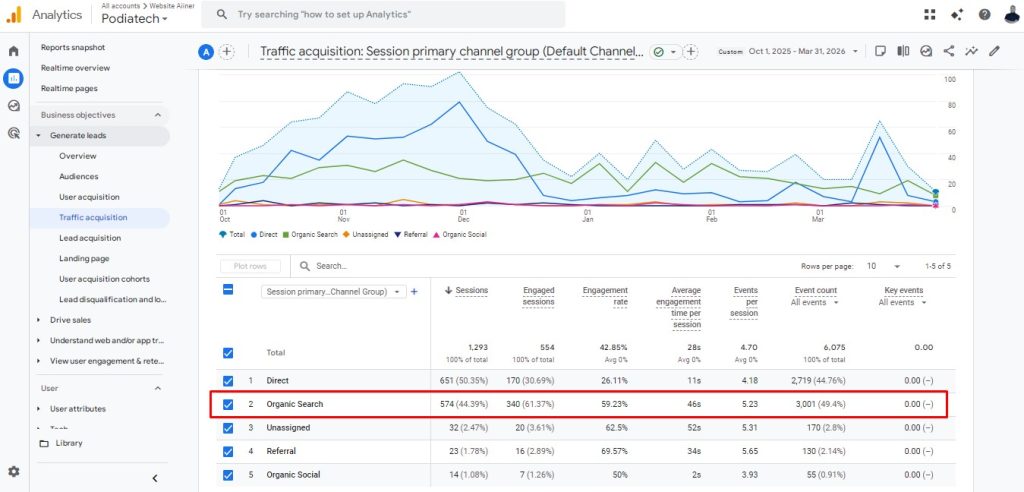This screenshot has width=1024, height=492.
Task: Open the date range picker dropdown
Action: [789, 52]
